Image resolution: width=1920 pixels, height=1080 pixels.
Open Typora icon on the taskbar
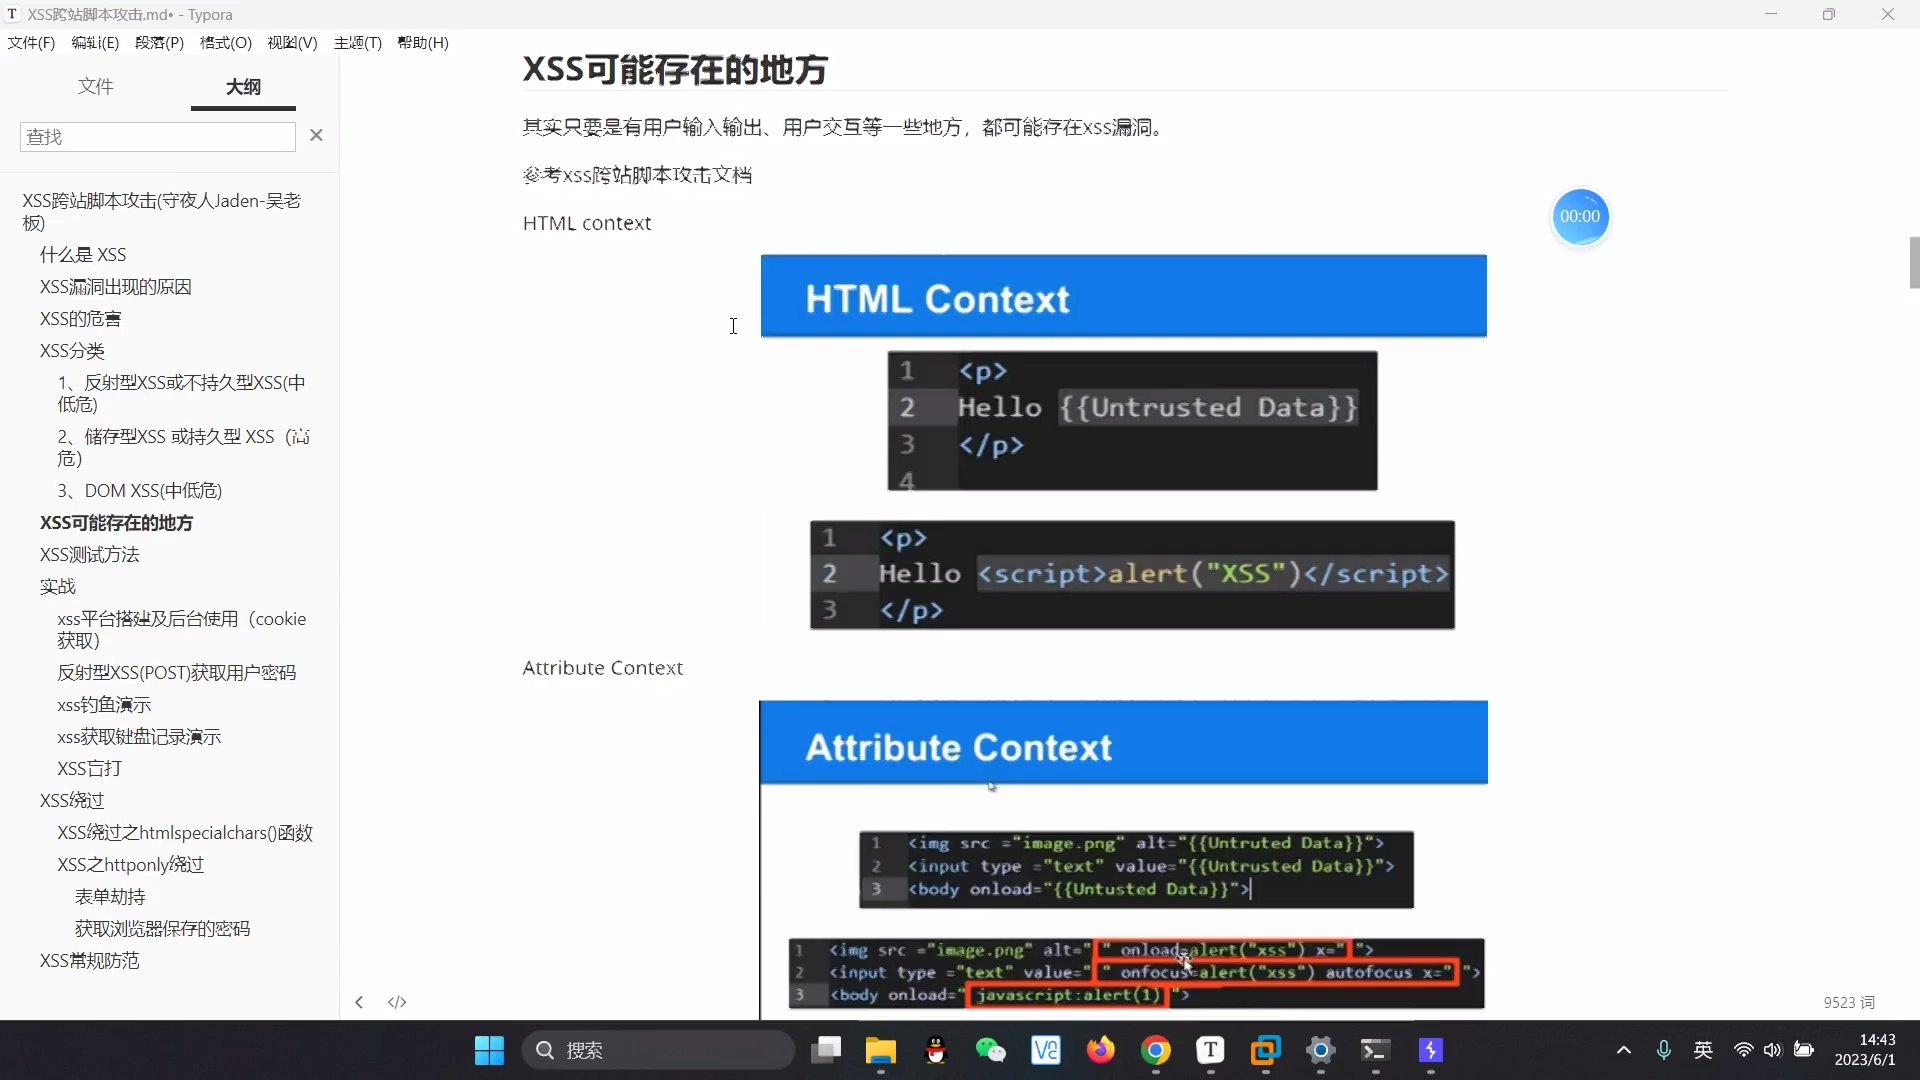(x=1211, y=1051)
